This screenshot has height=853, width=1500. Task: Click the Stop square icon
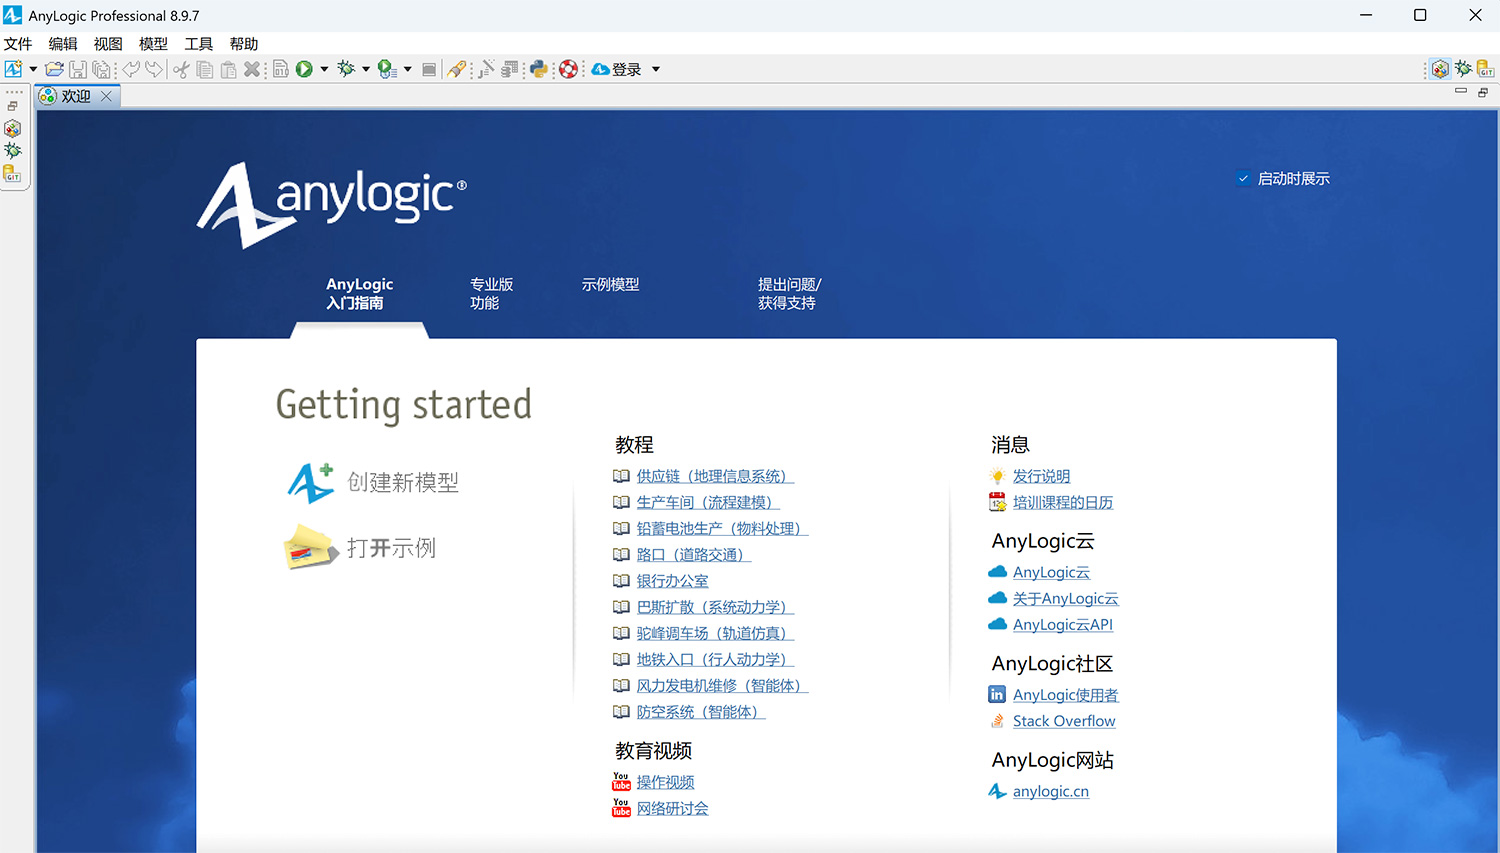429,69
